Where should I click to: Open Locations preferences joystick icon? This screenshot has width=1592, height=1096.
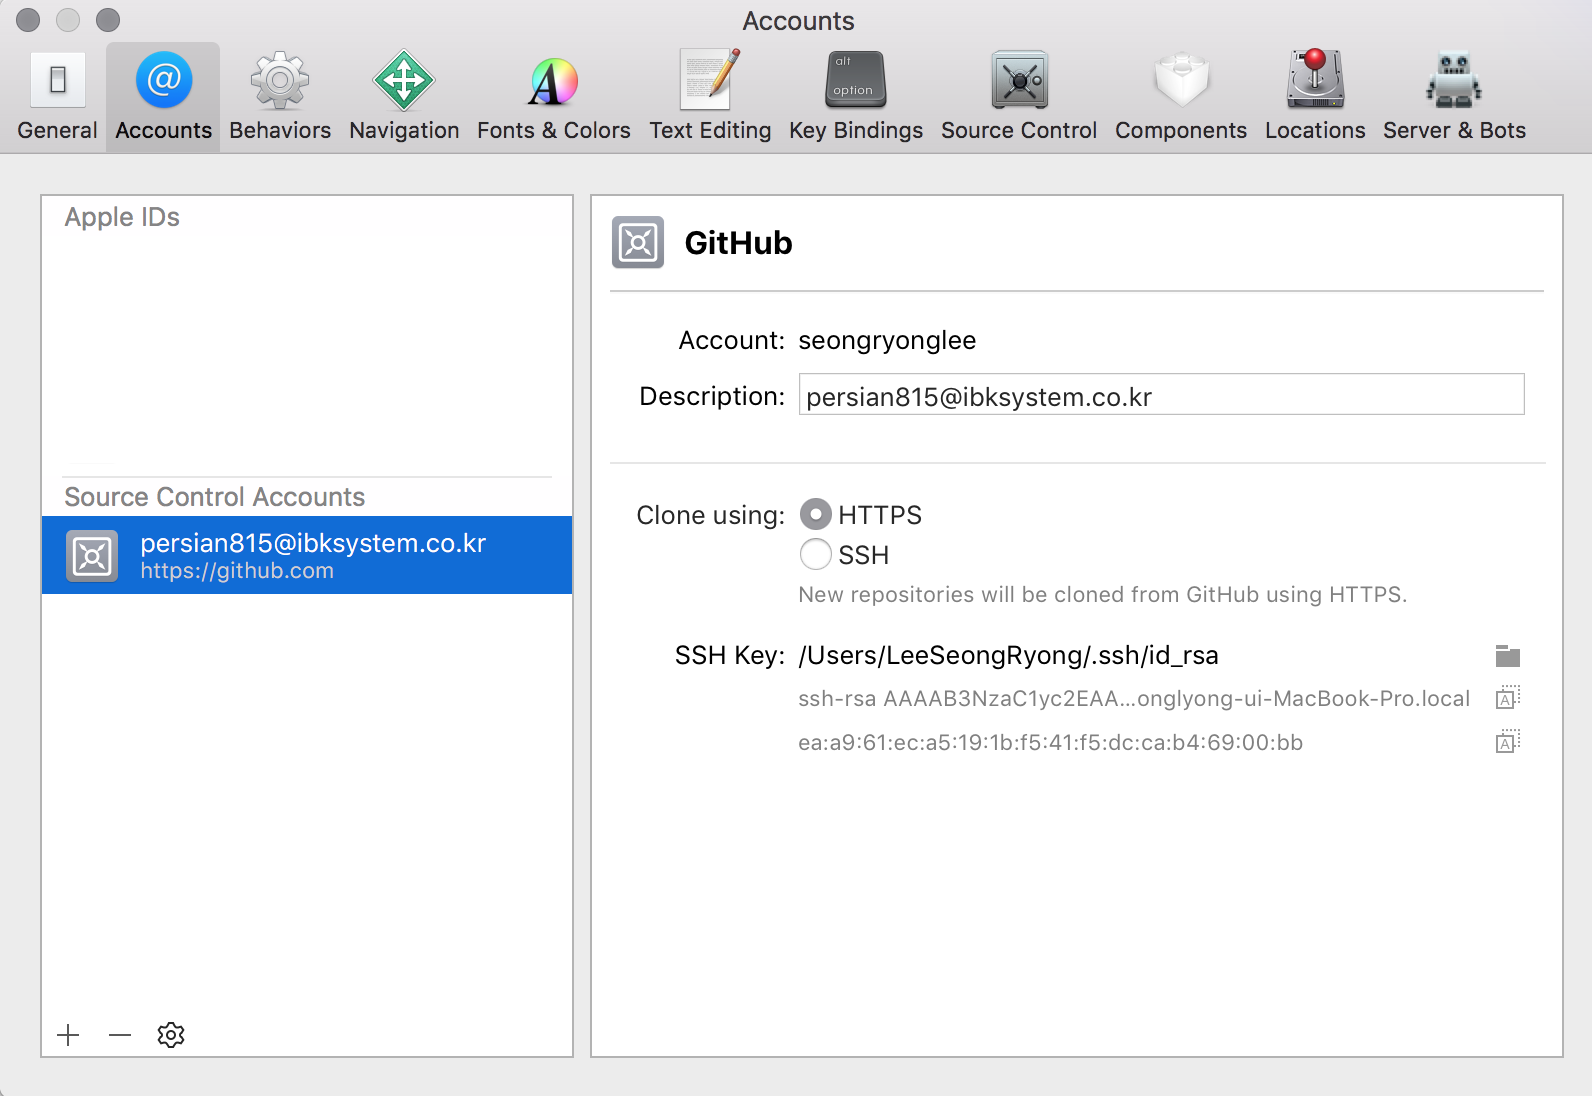tap(1315, 80)
